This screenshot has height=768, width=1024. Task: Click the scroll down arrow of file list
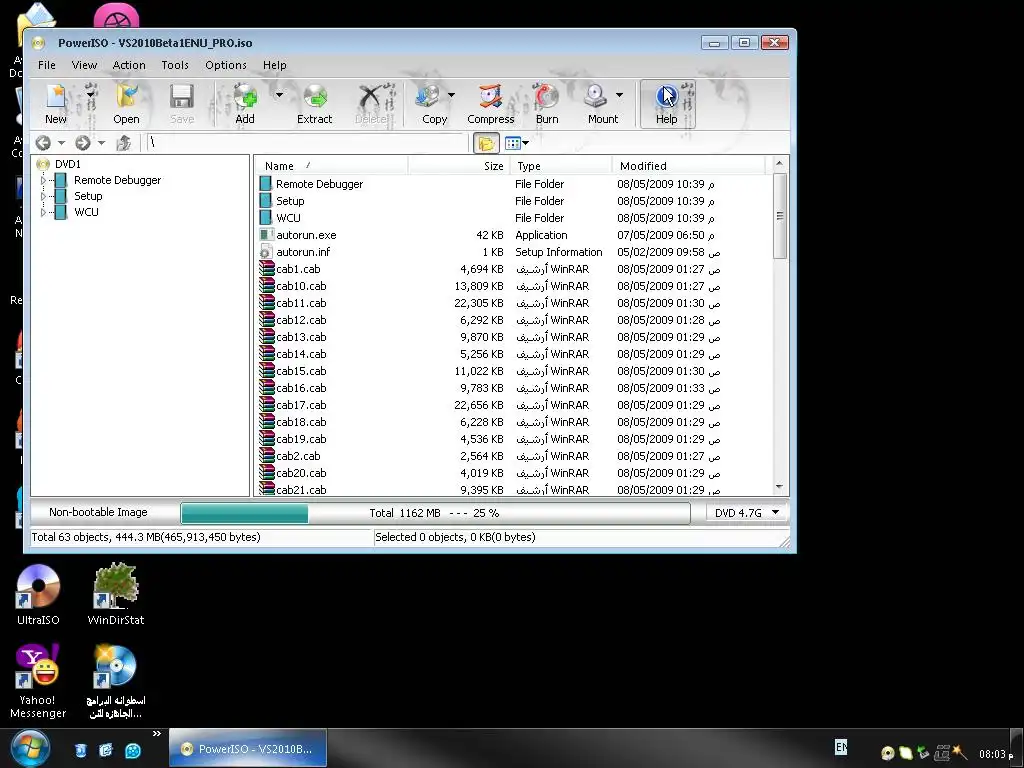780,487
